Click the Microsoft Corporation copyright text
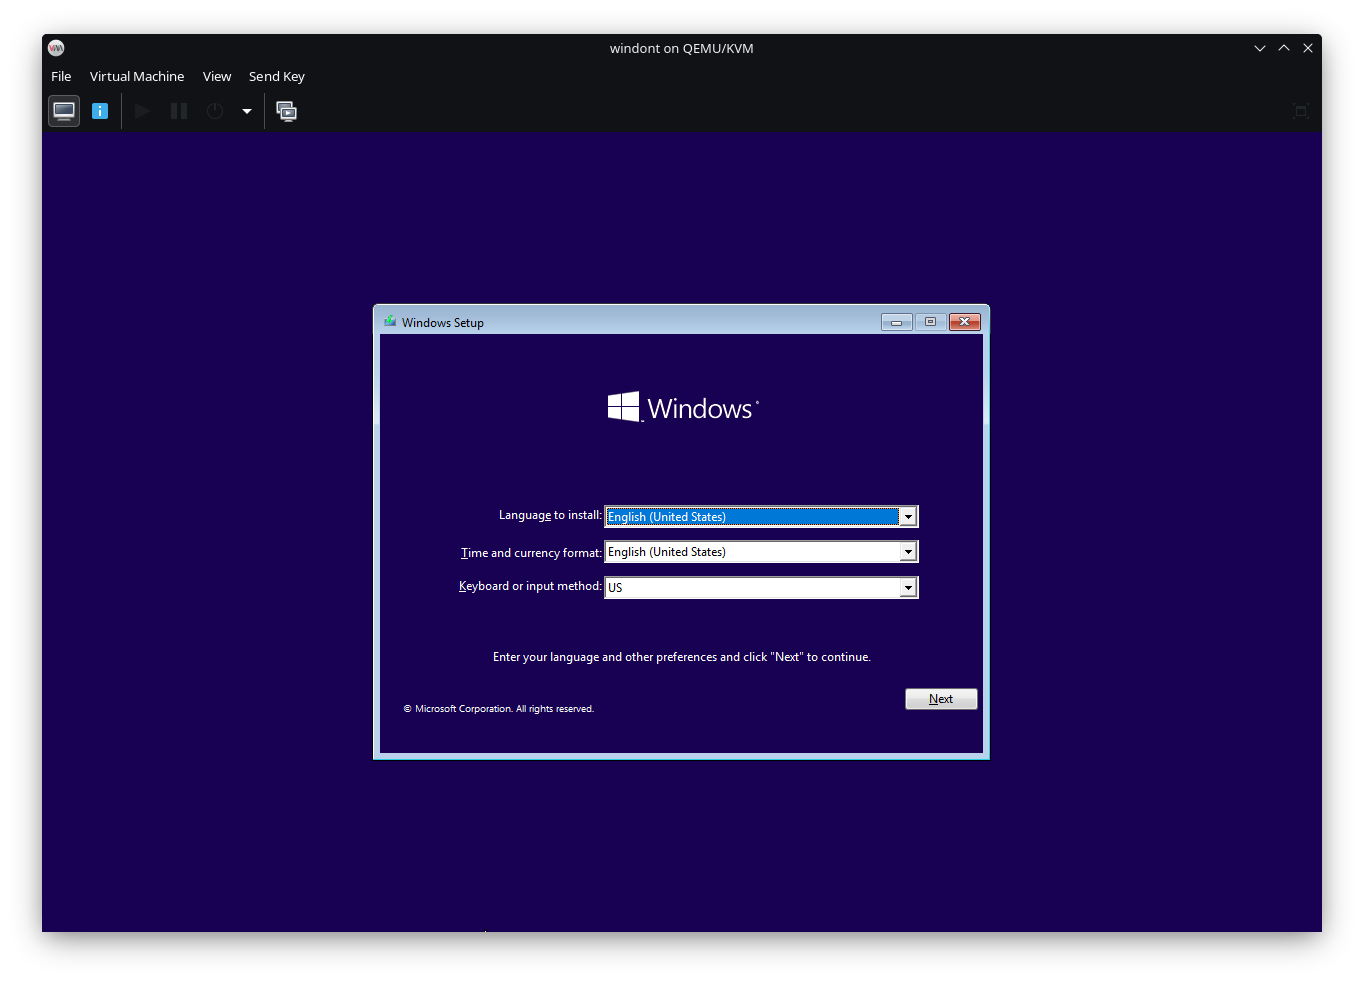This screenshot has width=1364, height=982. tap(498, 709)
